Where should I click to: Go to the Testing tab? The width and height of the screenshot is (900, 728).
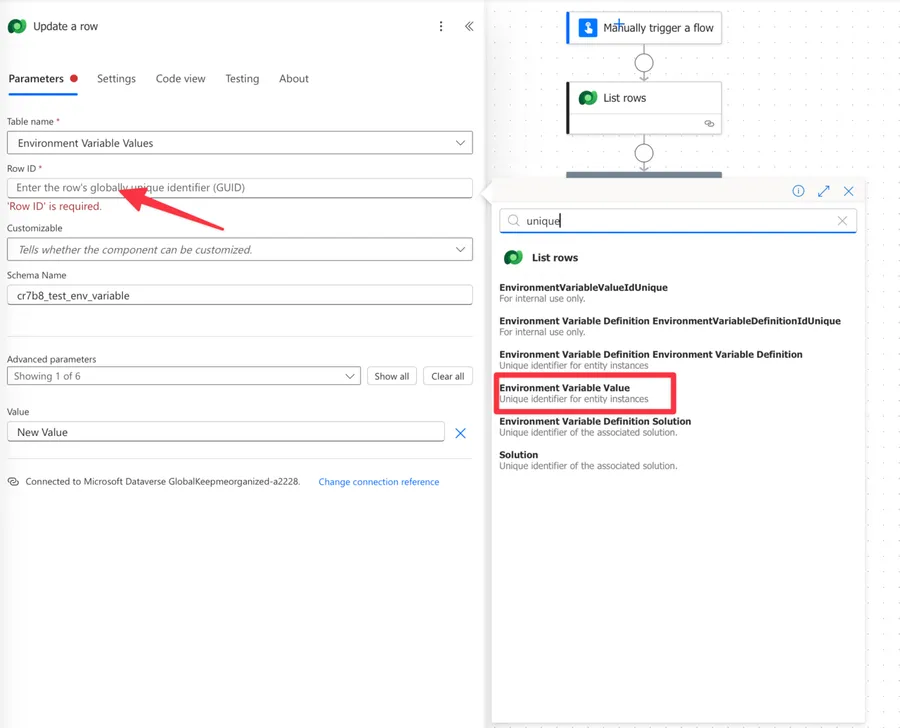(242, 79)
